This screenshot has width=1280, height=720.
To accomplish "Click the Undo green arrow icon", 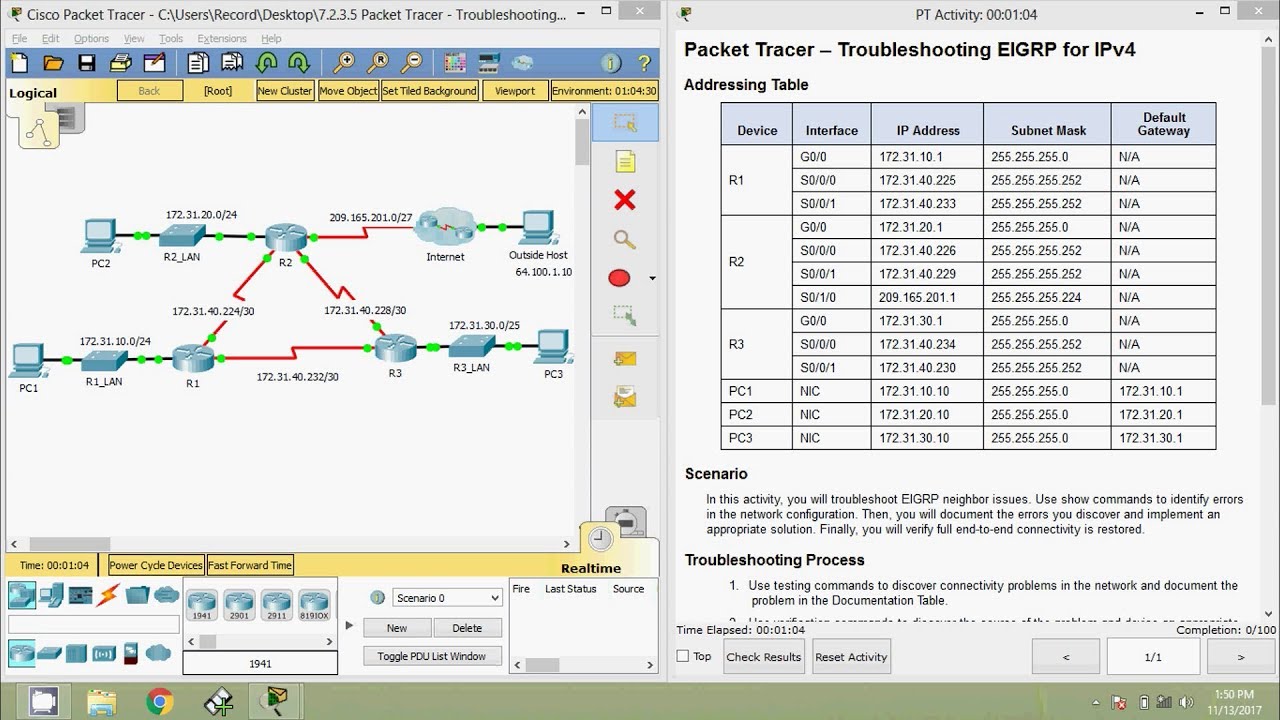I will pos(266,63).
